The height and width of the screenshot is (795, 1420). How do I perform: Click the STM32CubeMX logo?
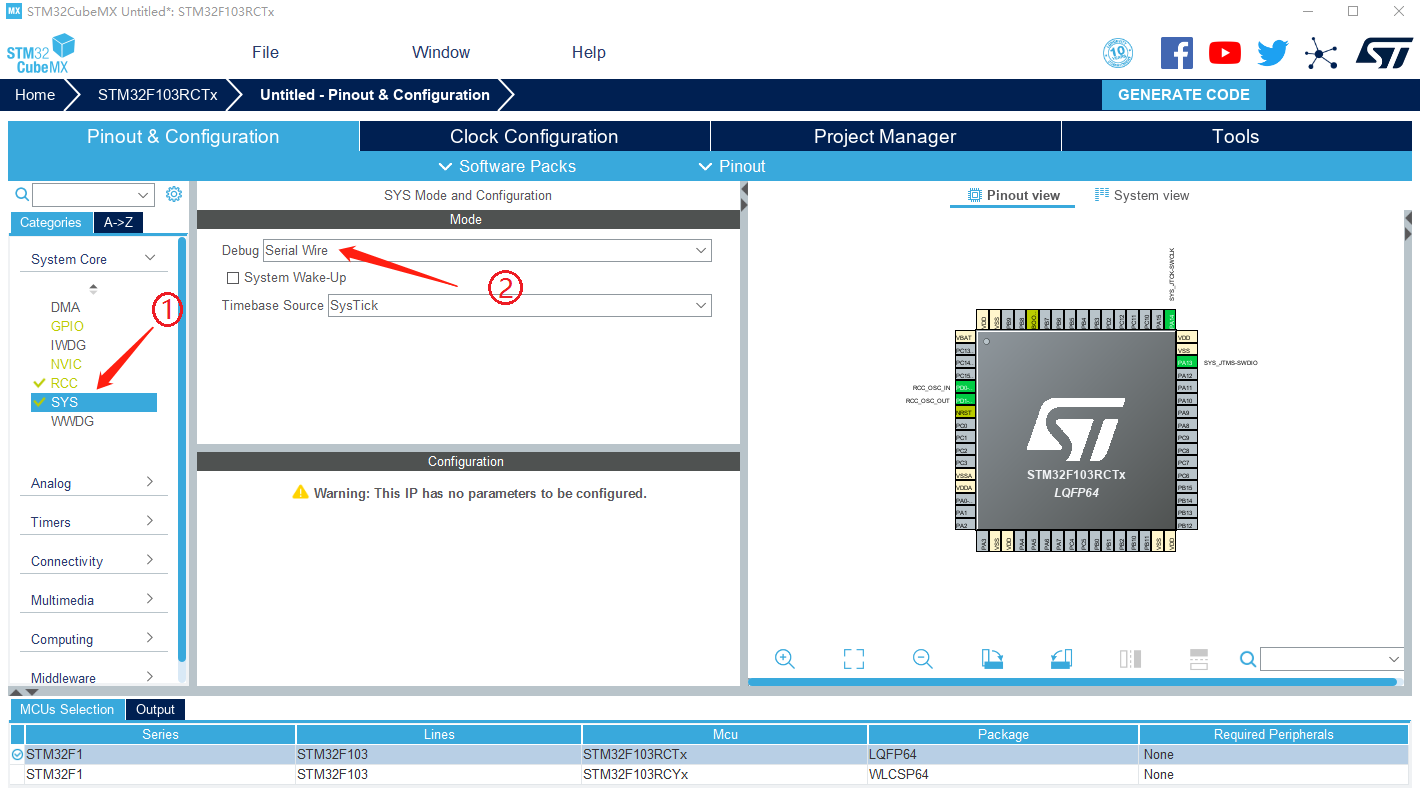(x=41, y=53)
